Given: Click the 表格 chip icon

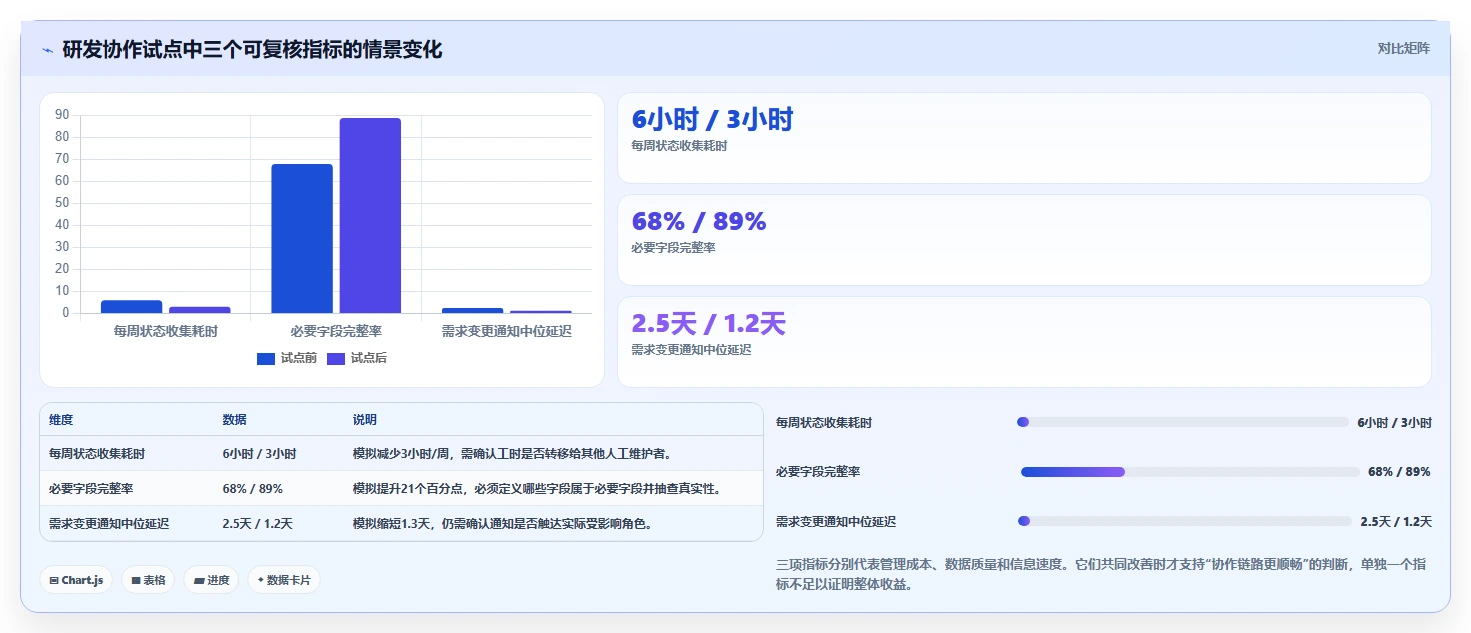Looking at the screenshot, I should tap(136, 580).
